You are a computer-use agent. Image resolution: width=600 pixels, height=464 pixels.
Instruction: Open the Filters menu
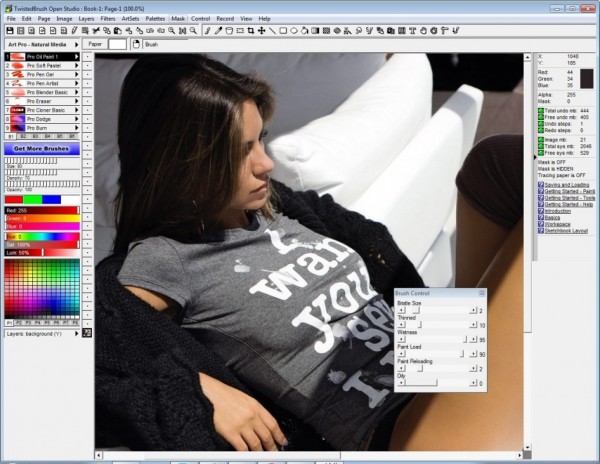[107, 18]
